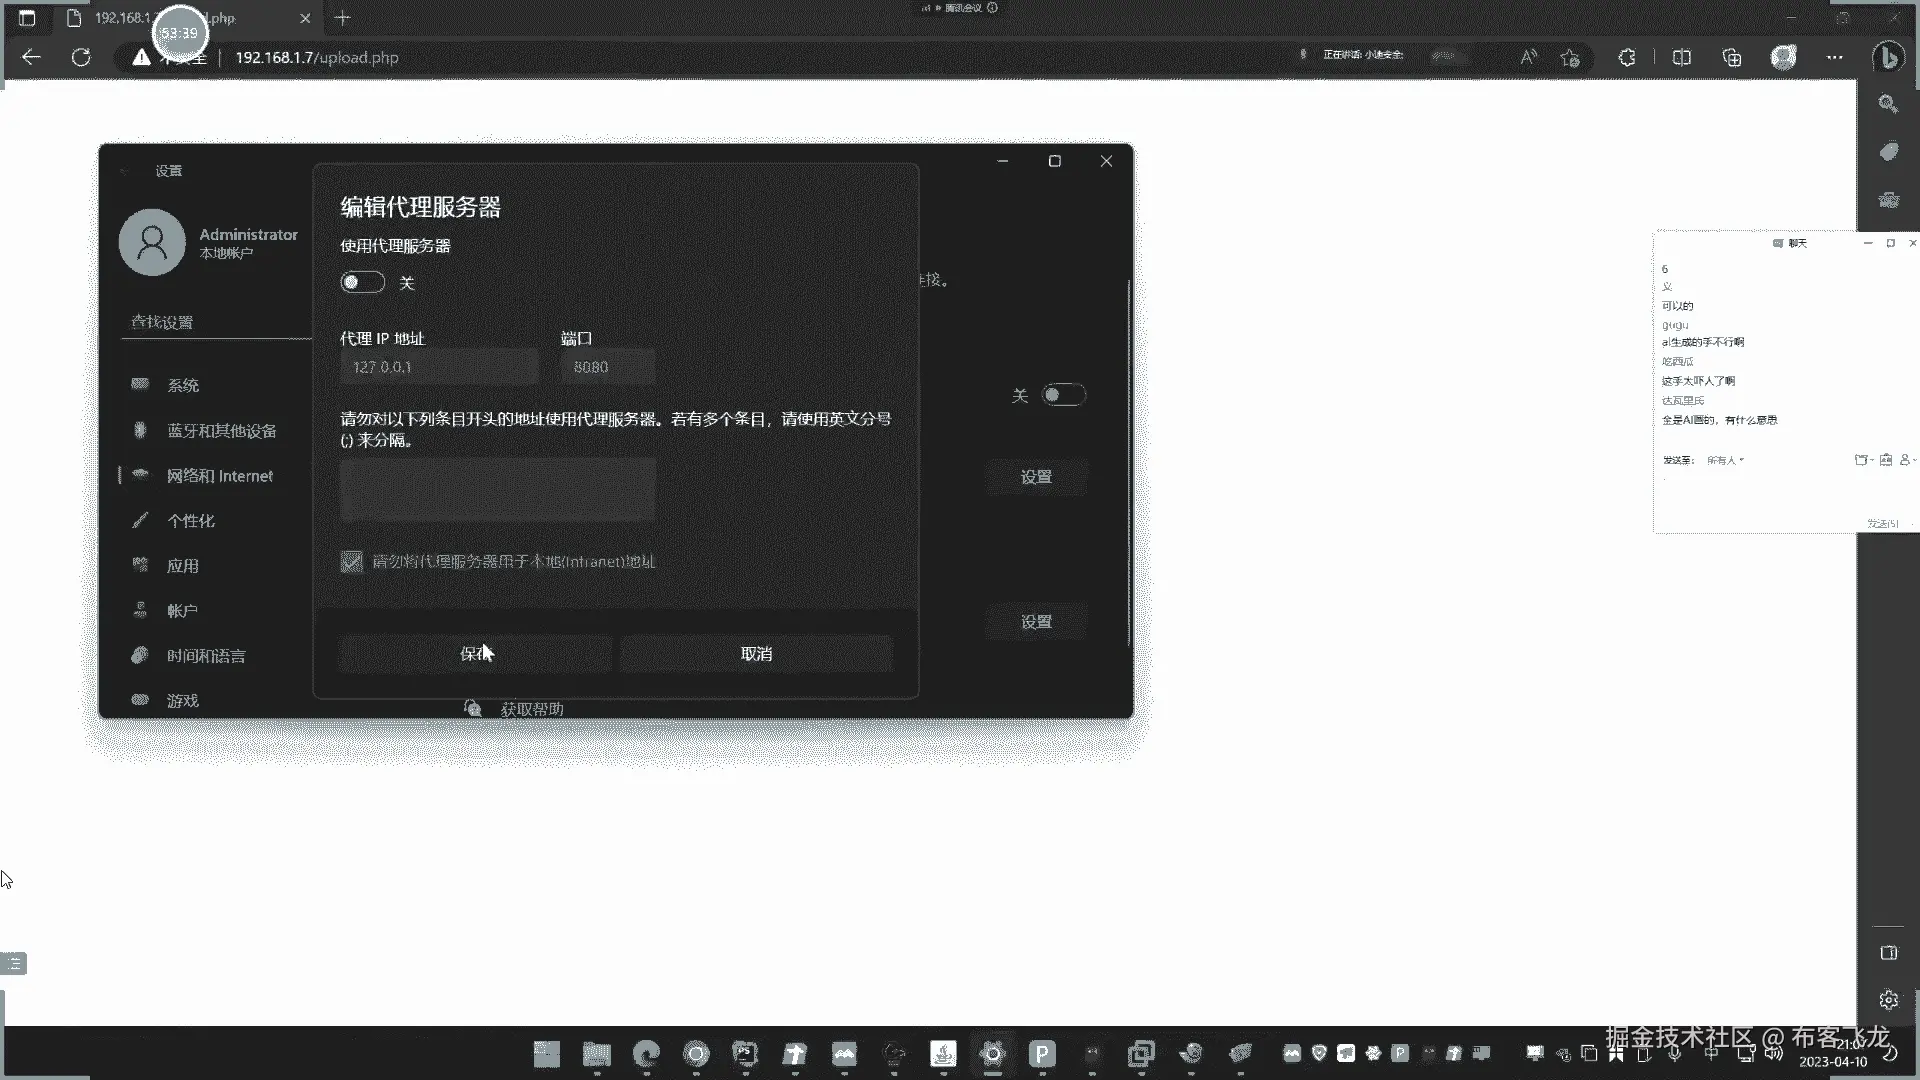Open the browser more options menu

coord(1834,57)
